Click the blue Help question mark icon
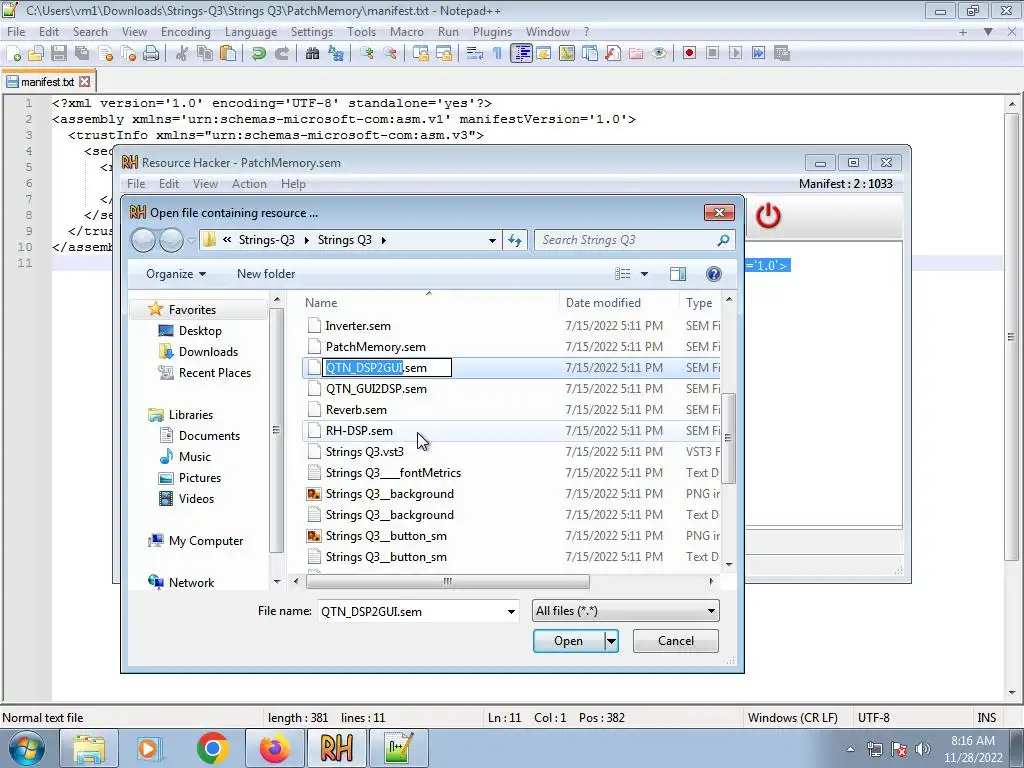The height and width of the screenshot is (768, 1024). [x=714, y=274]
